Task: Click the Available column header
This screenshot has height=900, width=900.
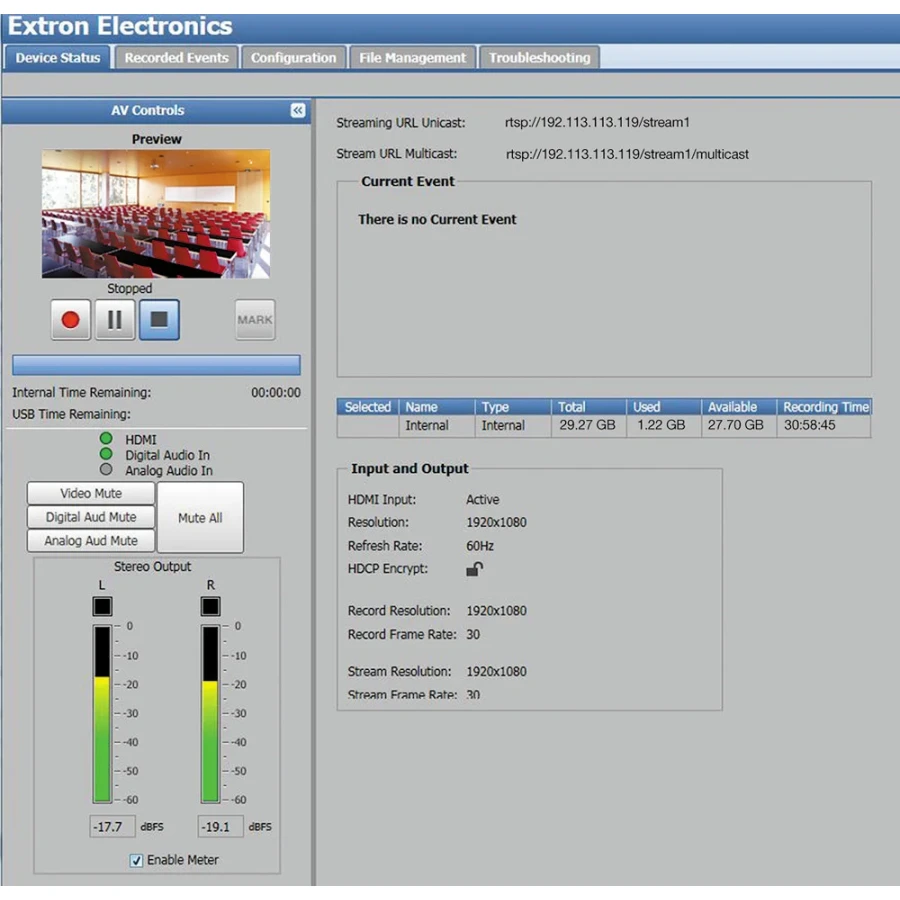Action: [739, 407]
